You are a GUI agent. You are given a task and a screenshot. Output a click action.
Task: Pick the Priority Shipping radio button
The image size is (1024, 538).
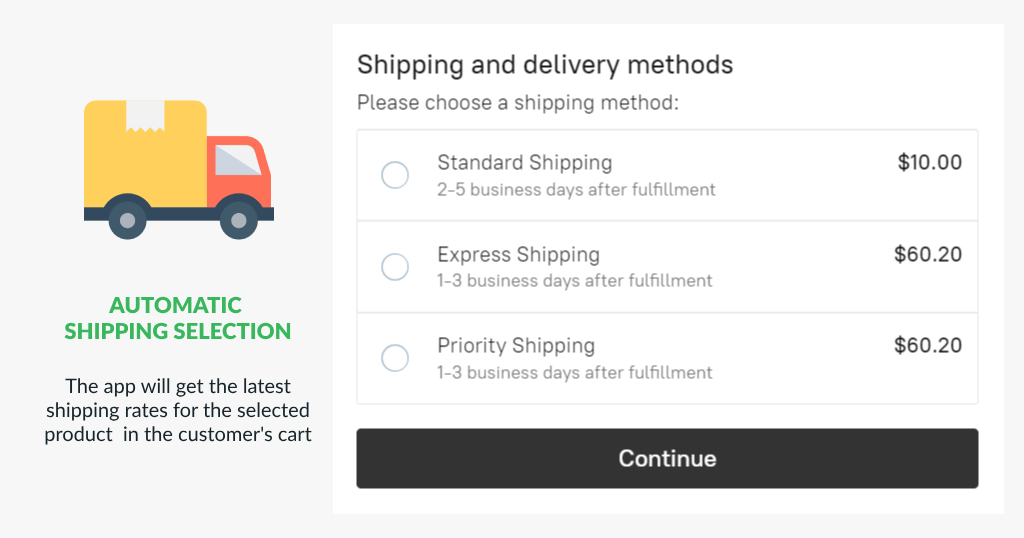point(395,358)
